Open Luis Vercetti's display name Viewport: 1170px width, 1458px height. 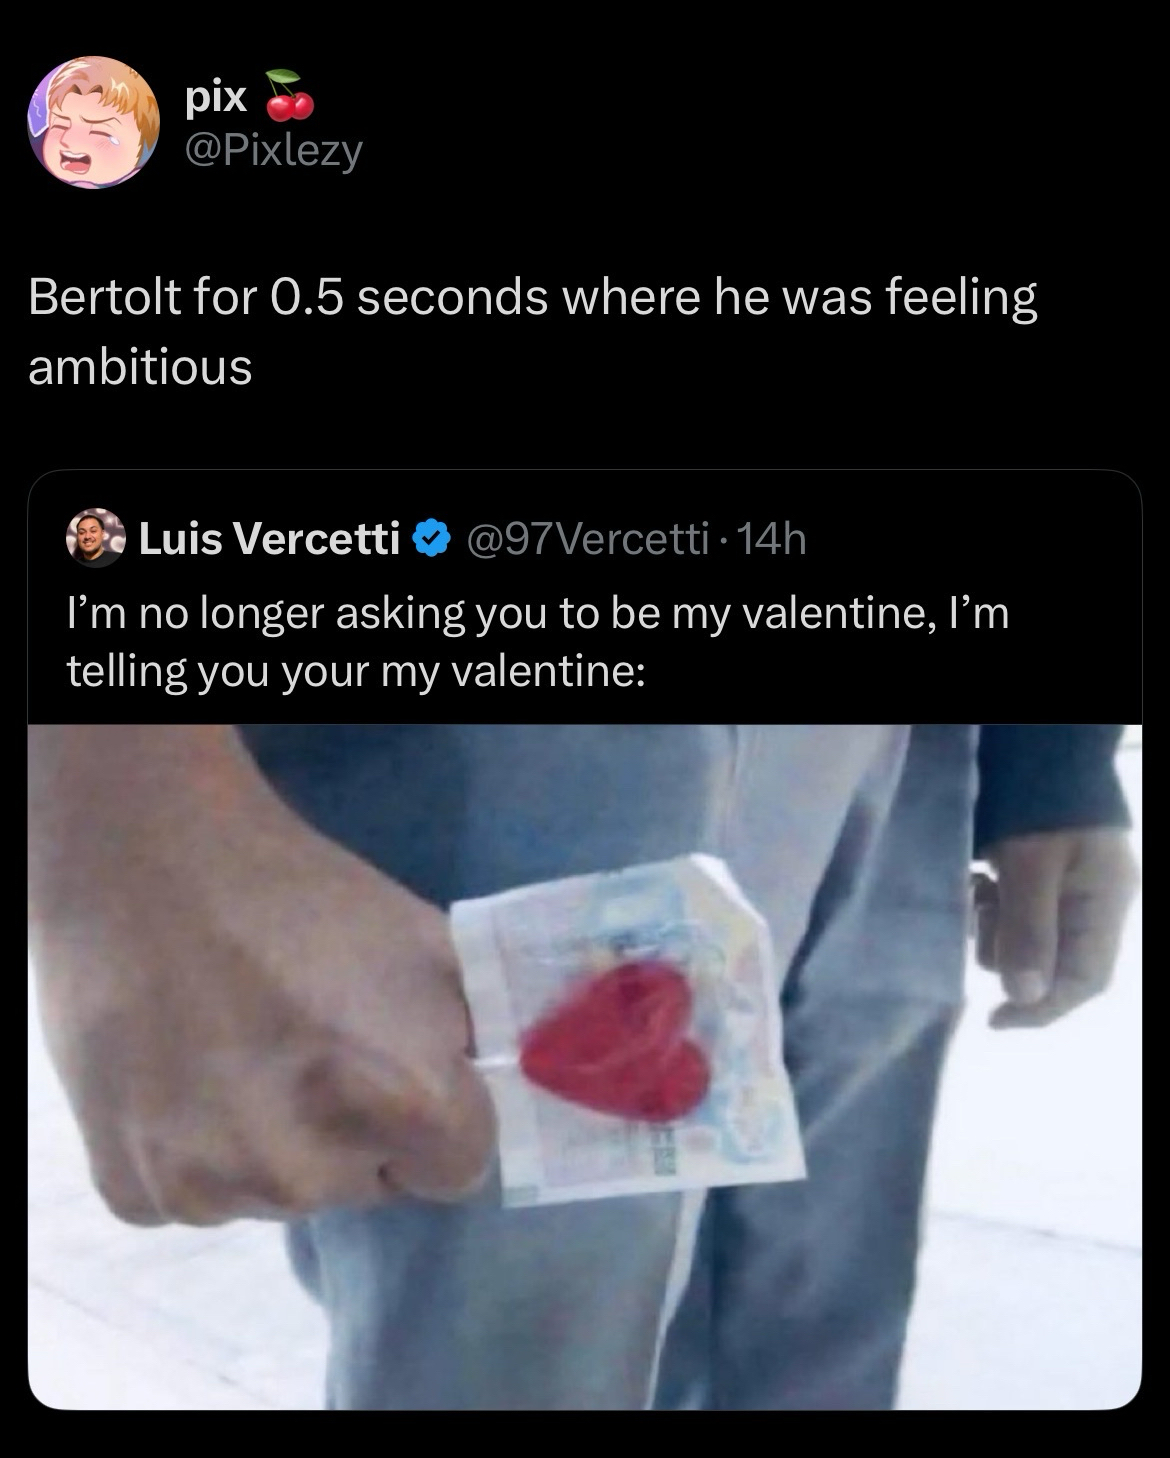point(268,539)
